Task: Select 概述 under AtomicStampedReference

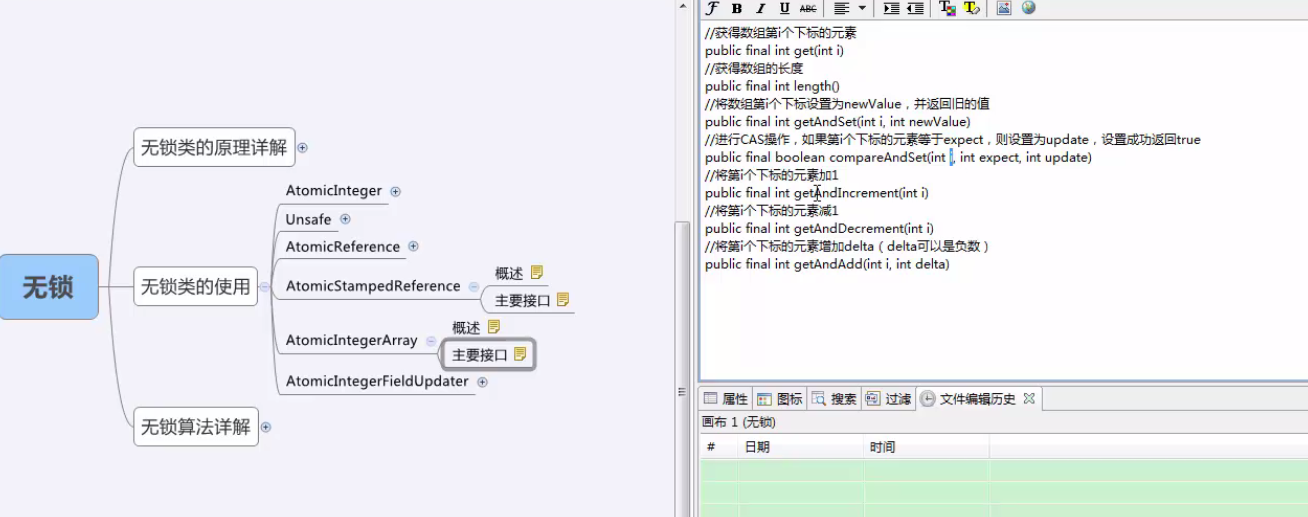Action: click(509, 273)
